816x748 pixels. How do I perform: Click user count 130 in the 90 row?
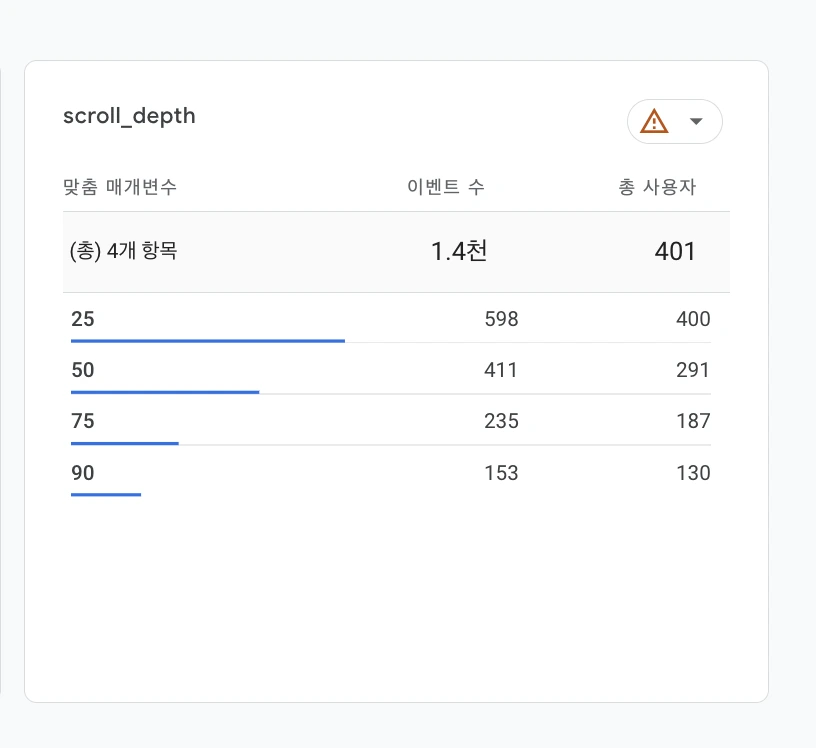tap(693, 473)
